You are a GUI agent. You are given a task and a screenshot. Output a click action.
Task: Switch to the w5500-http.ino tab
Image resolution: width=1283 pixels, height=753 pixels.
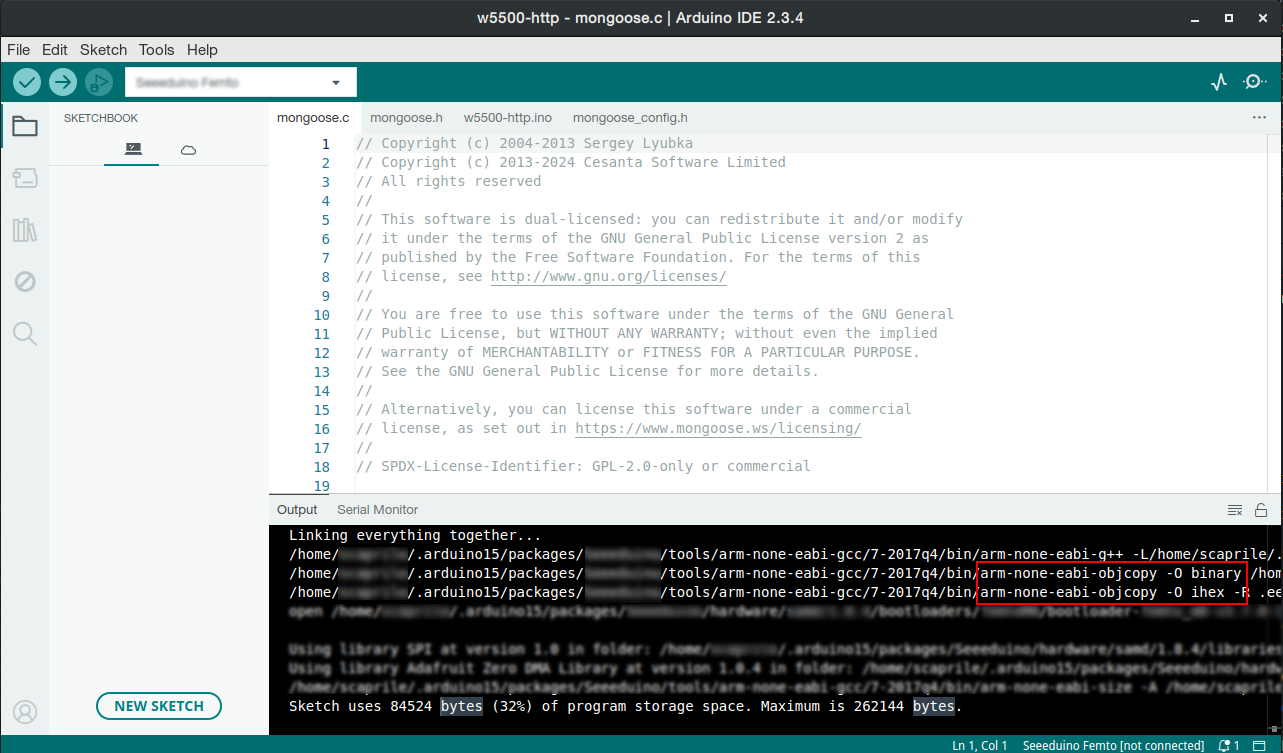pos(508,118)
